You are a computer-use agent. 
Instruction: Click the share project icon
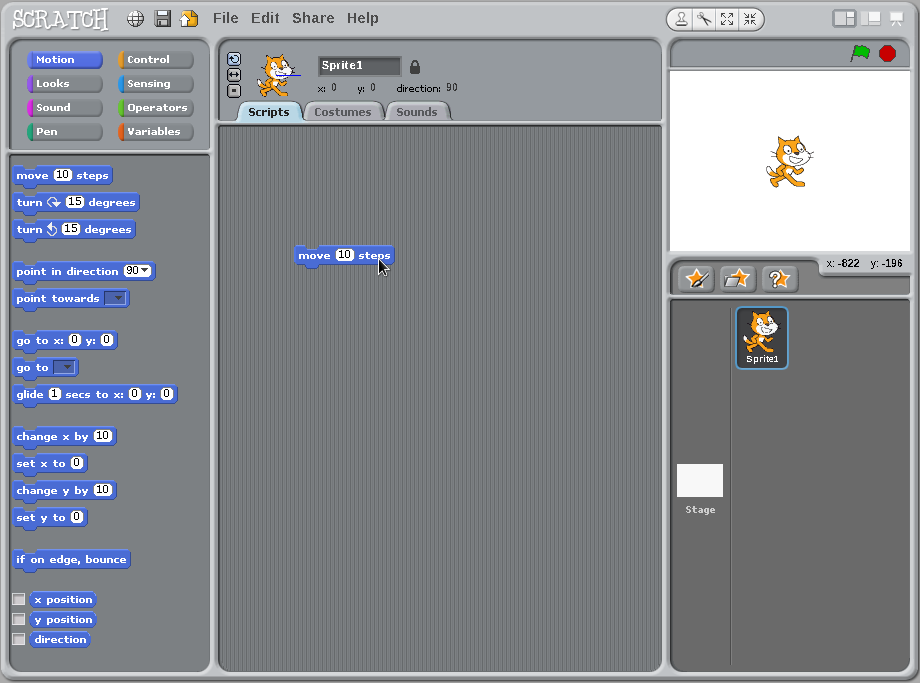pyautogui.click(x=189, y=19)
